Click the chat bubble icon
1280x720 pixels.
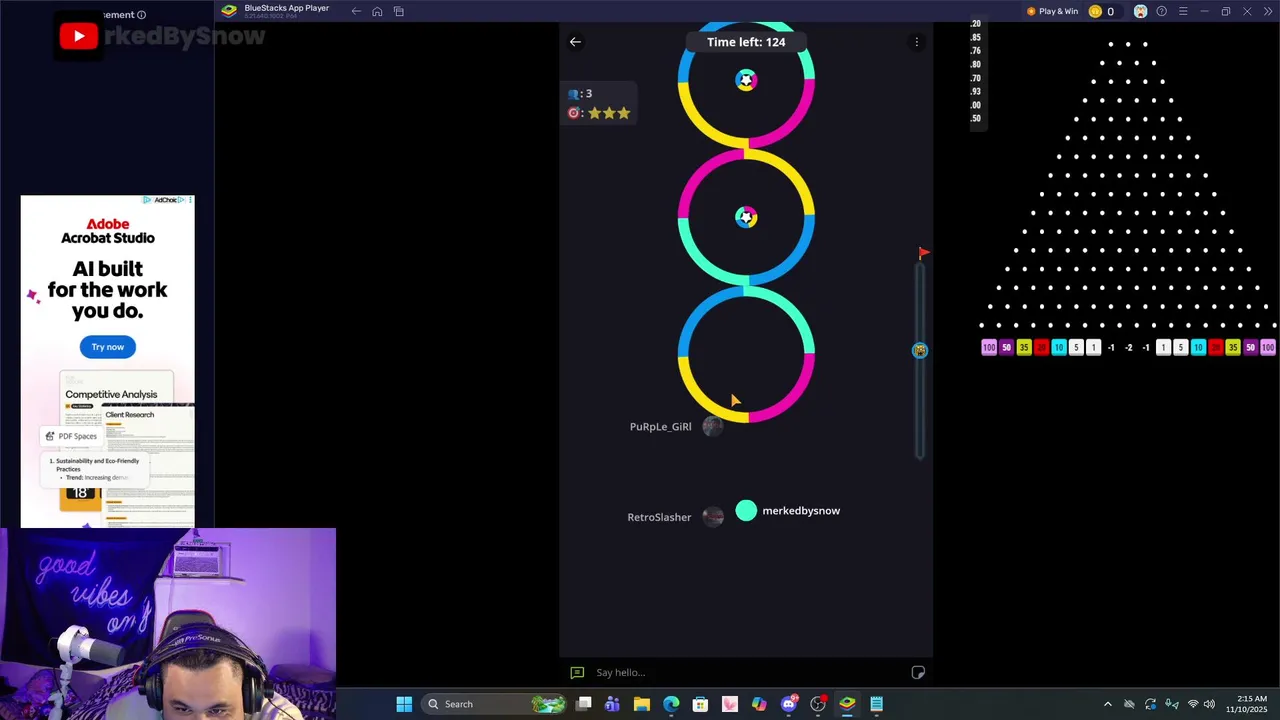(577, 672)
